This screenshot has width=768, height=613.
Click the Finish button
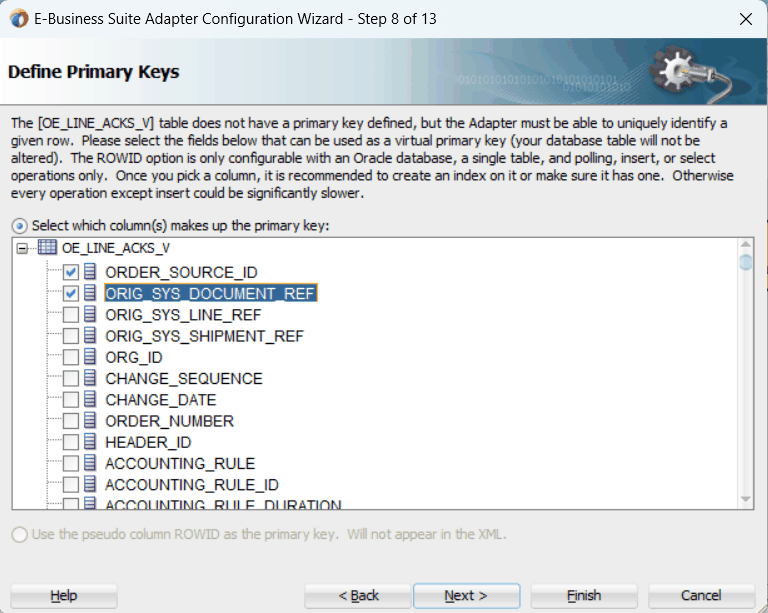pos(584,595)
